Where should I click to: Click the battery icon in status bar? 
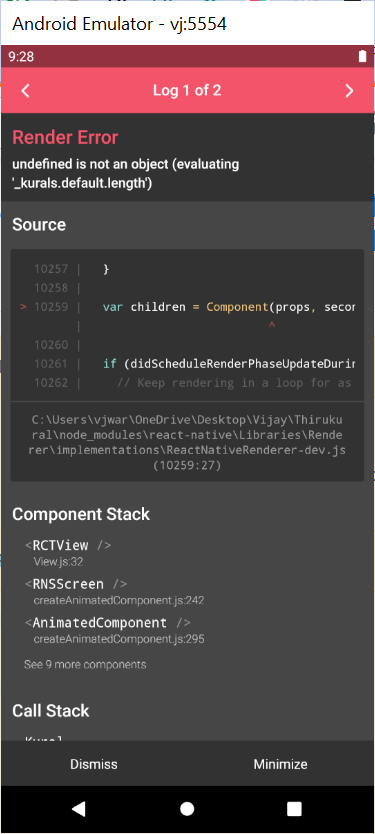pyautogui.click(x=362, y=57)
